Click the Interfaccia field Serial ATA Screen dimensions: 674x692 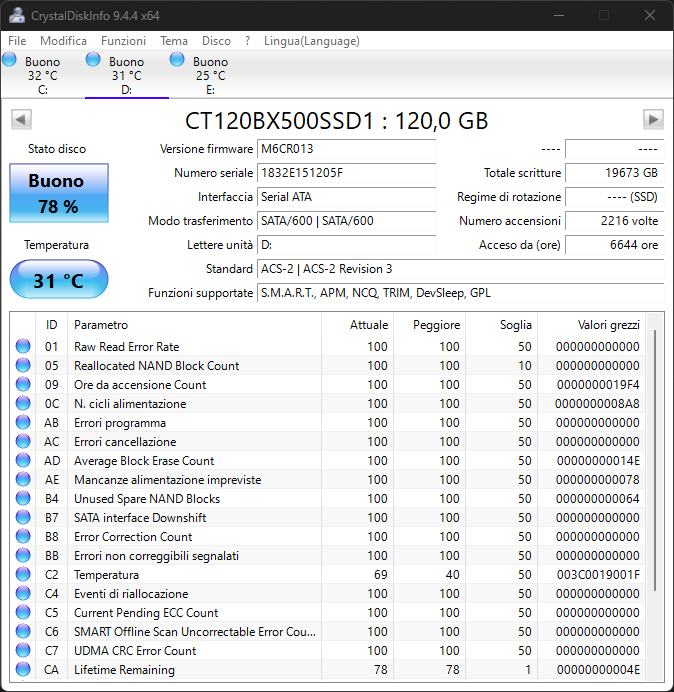346,196
